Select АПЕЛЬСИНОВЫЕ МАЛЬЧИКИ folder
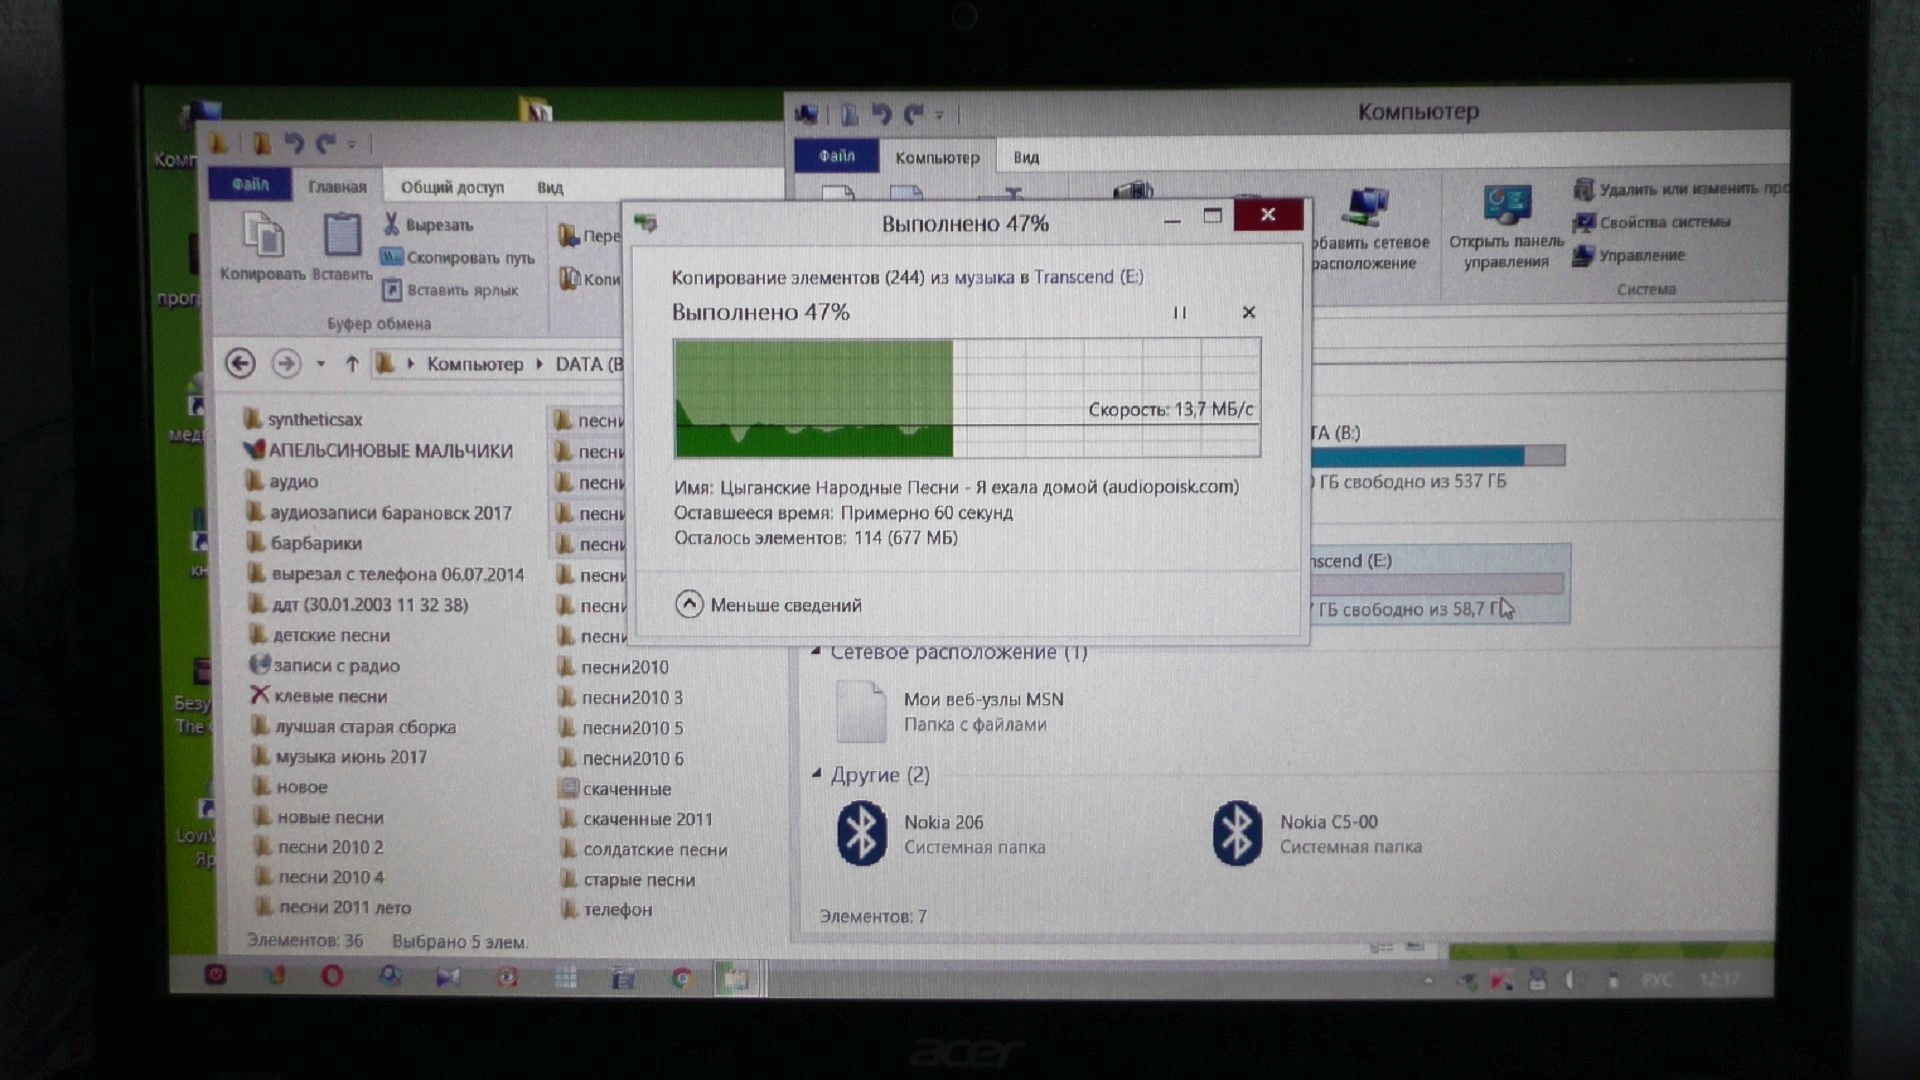This screenshot has width=1920, height=1080. [379, 451]
